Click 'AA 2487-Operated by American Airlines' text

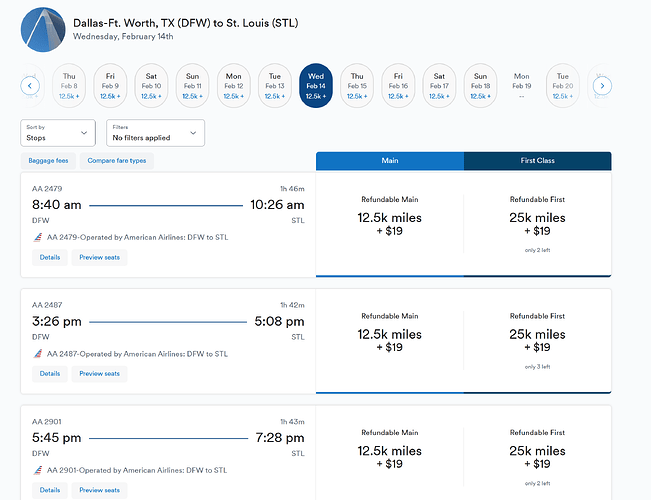click(137, 354)
